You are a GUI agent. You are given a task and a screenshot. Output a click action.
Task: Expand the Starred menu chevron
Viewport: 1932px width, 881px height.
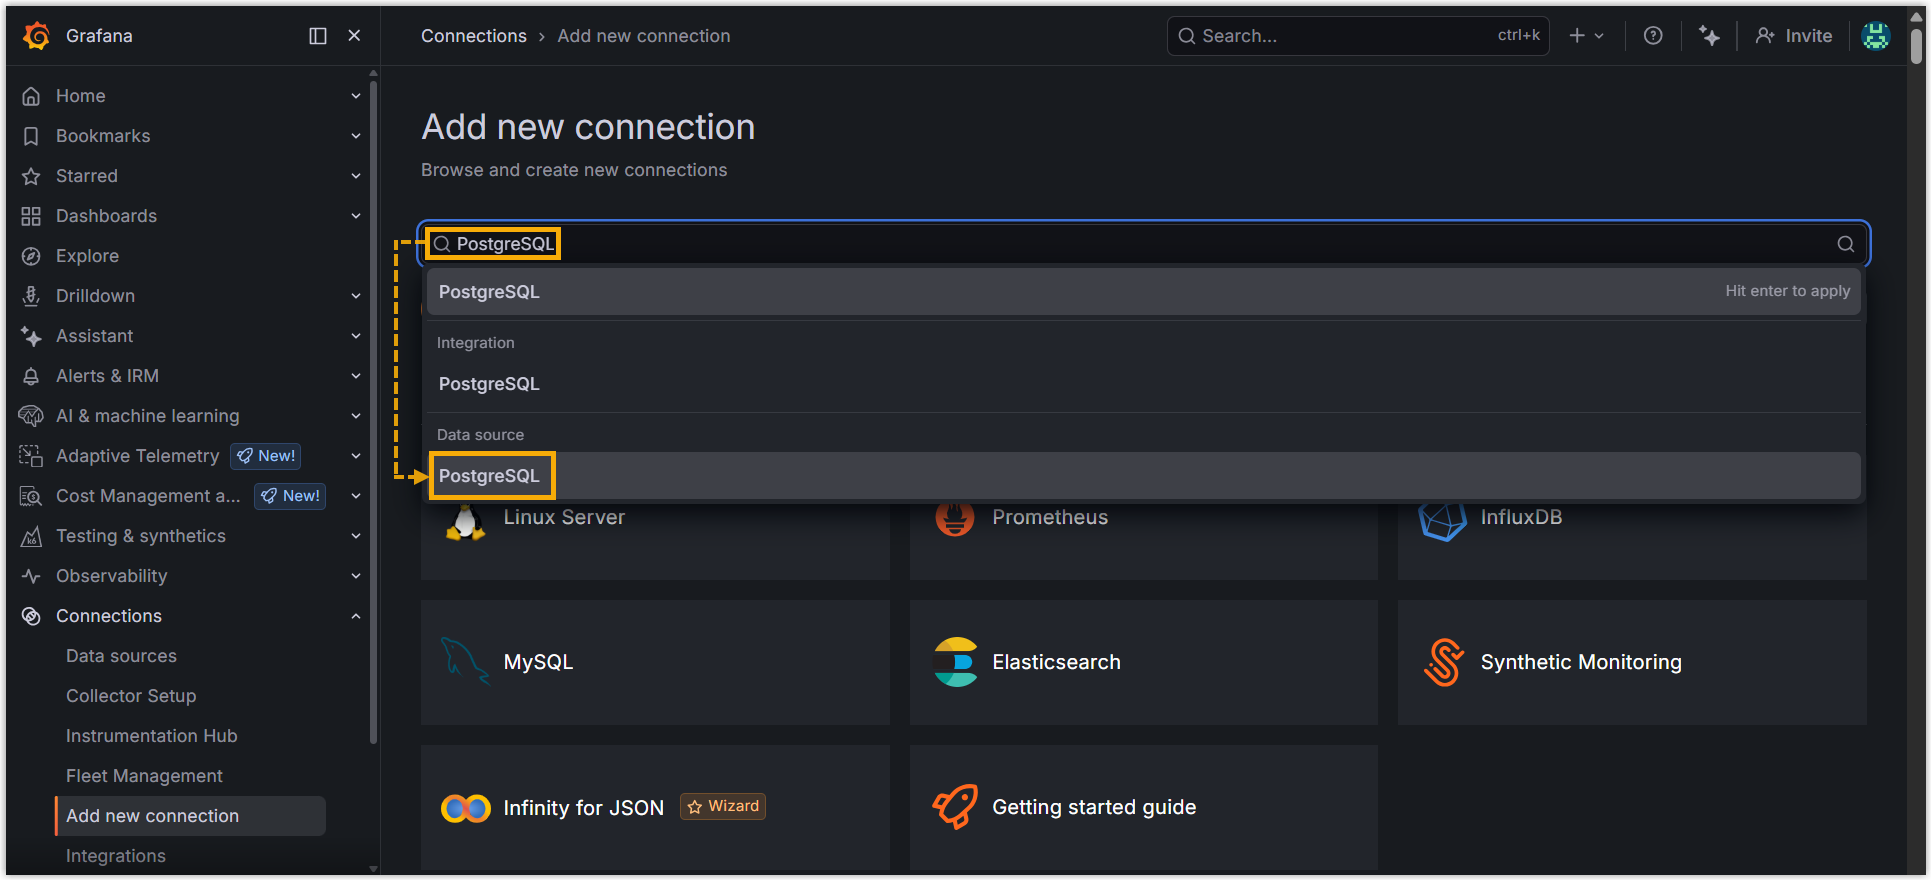(x=356, y=176)
